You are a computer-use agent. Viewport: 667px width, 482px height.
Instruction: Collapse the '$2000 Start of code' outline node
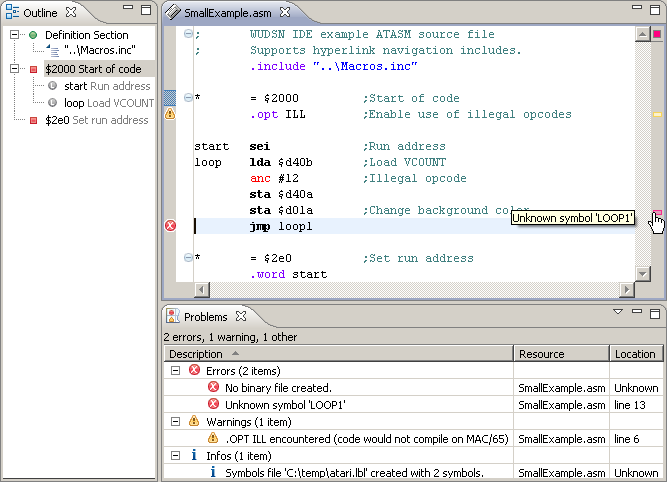pyautogui.click(x=17, y=69)
